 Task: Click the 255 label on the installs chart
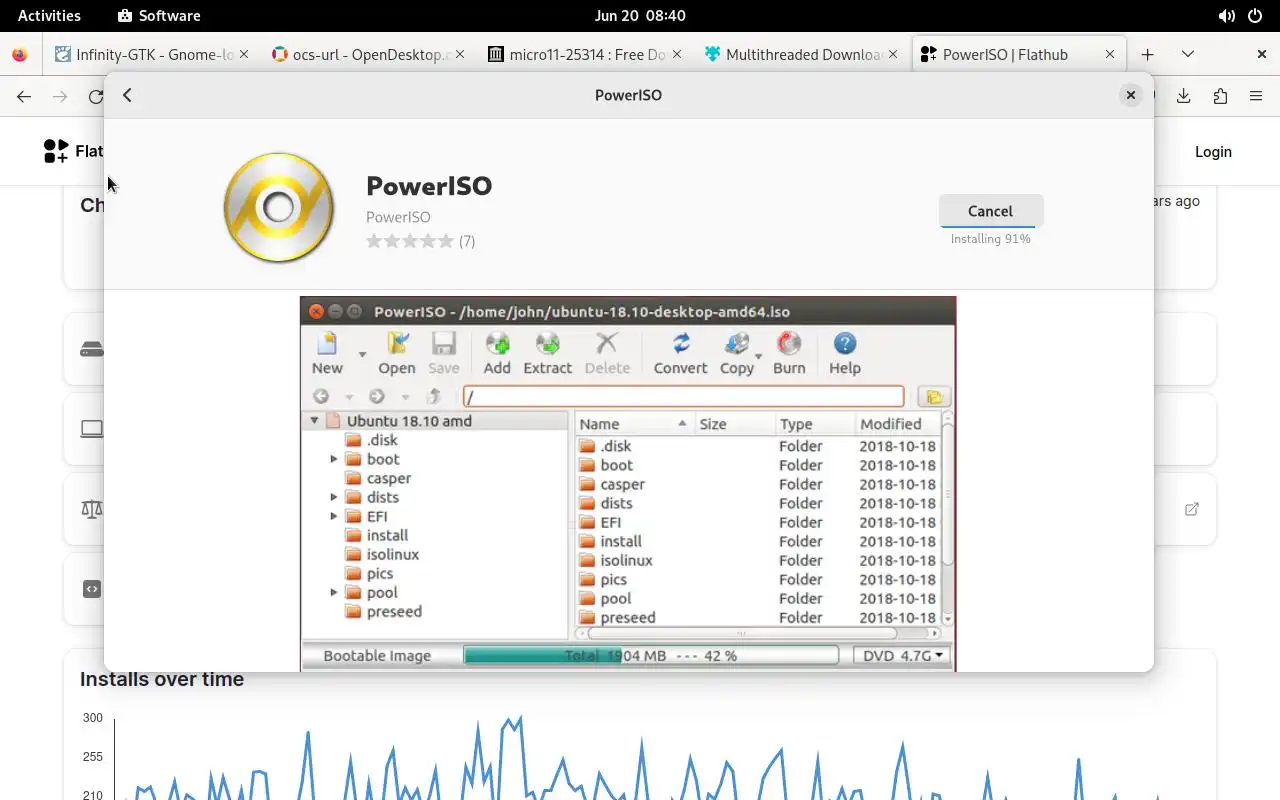click(92, 757)
